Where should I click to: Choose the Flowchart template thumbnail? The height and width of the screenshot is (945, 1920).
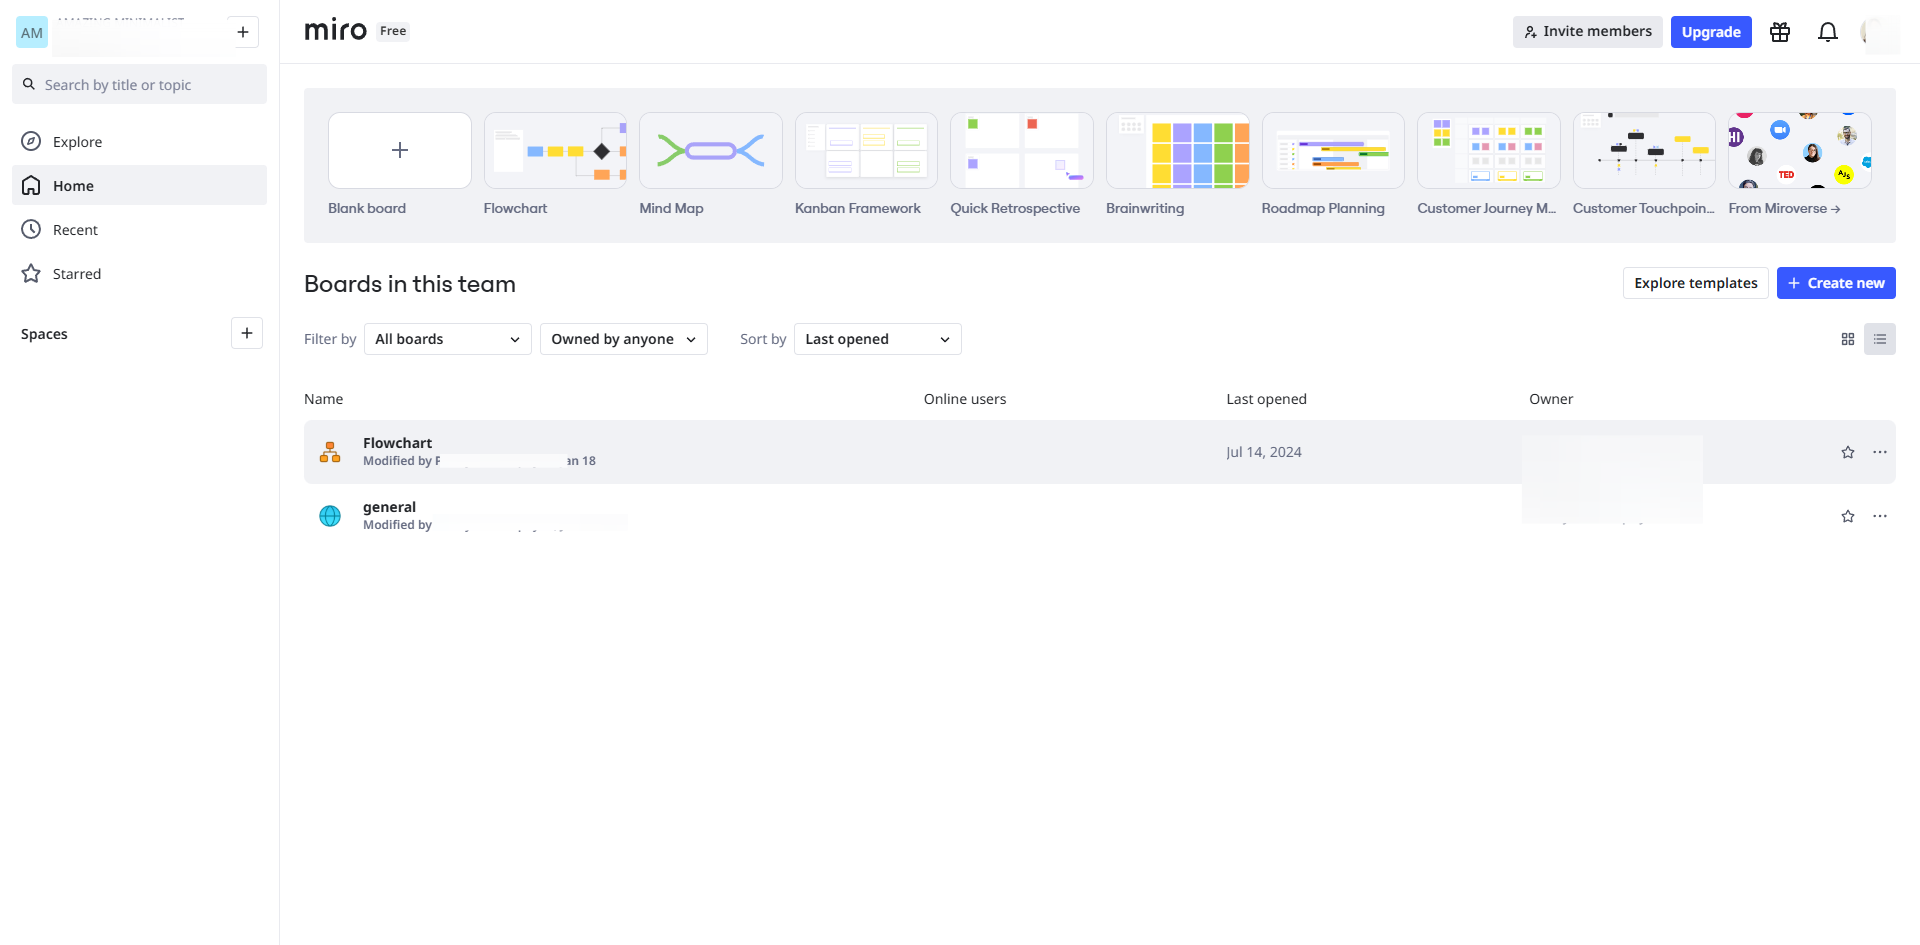pos(555,150)
